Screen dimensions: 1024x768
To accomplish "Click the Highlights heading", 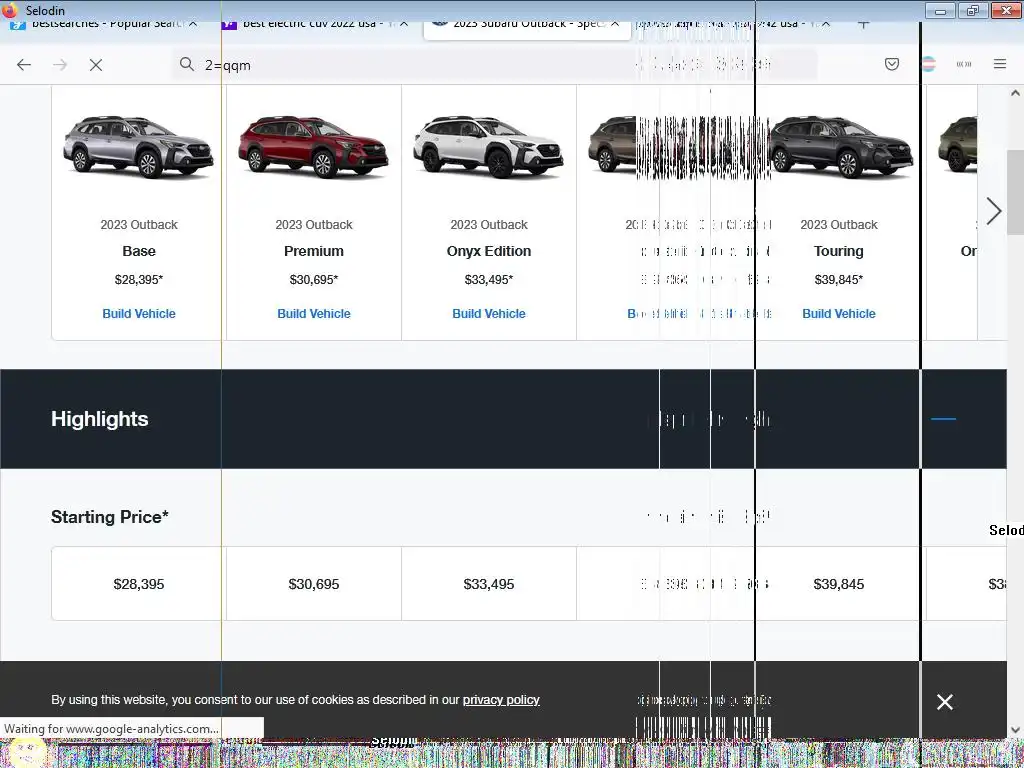I will click(x=100, y=419).
